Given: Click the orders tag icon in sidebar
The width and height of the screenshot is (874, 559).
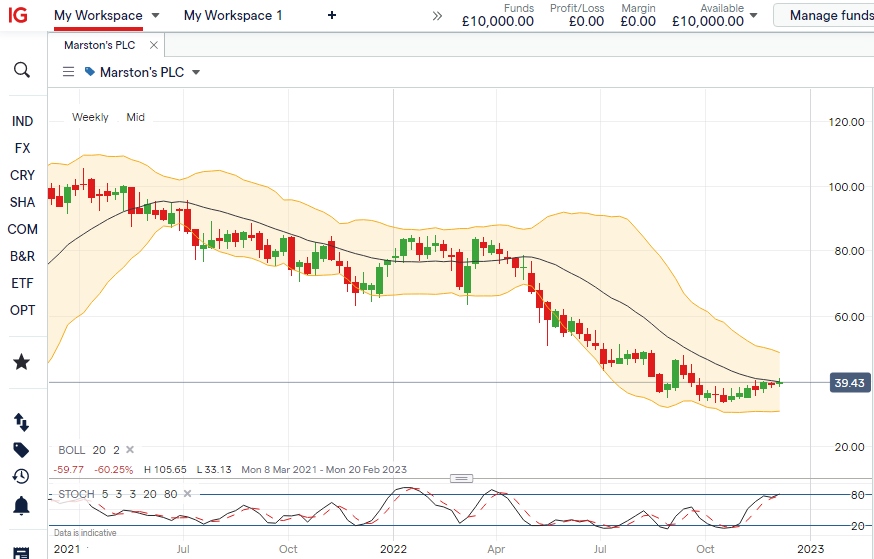Looking at the screenshot, I should [x=22, y=450].
